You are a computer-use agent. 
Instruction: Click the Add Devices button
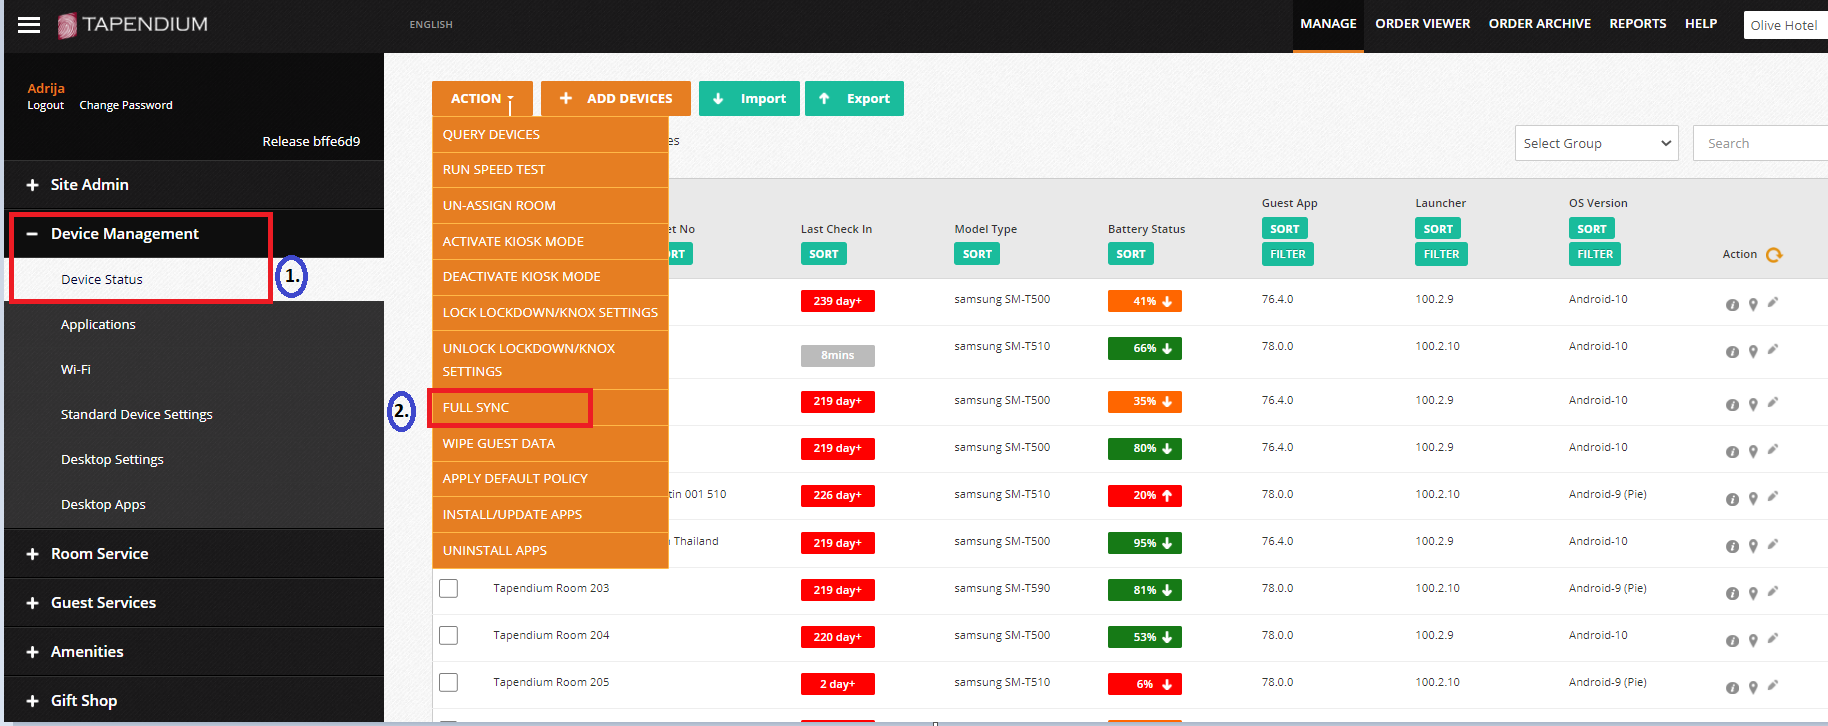(x=616, y=99)
